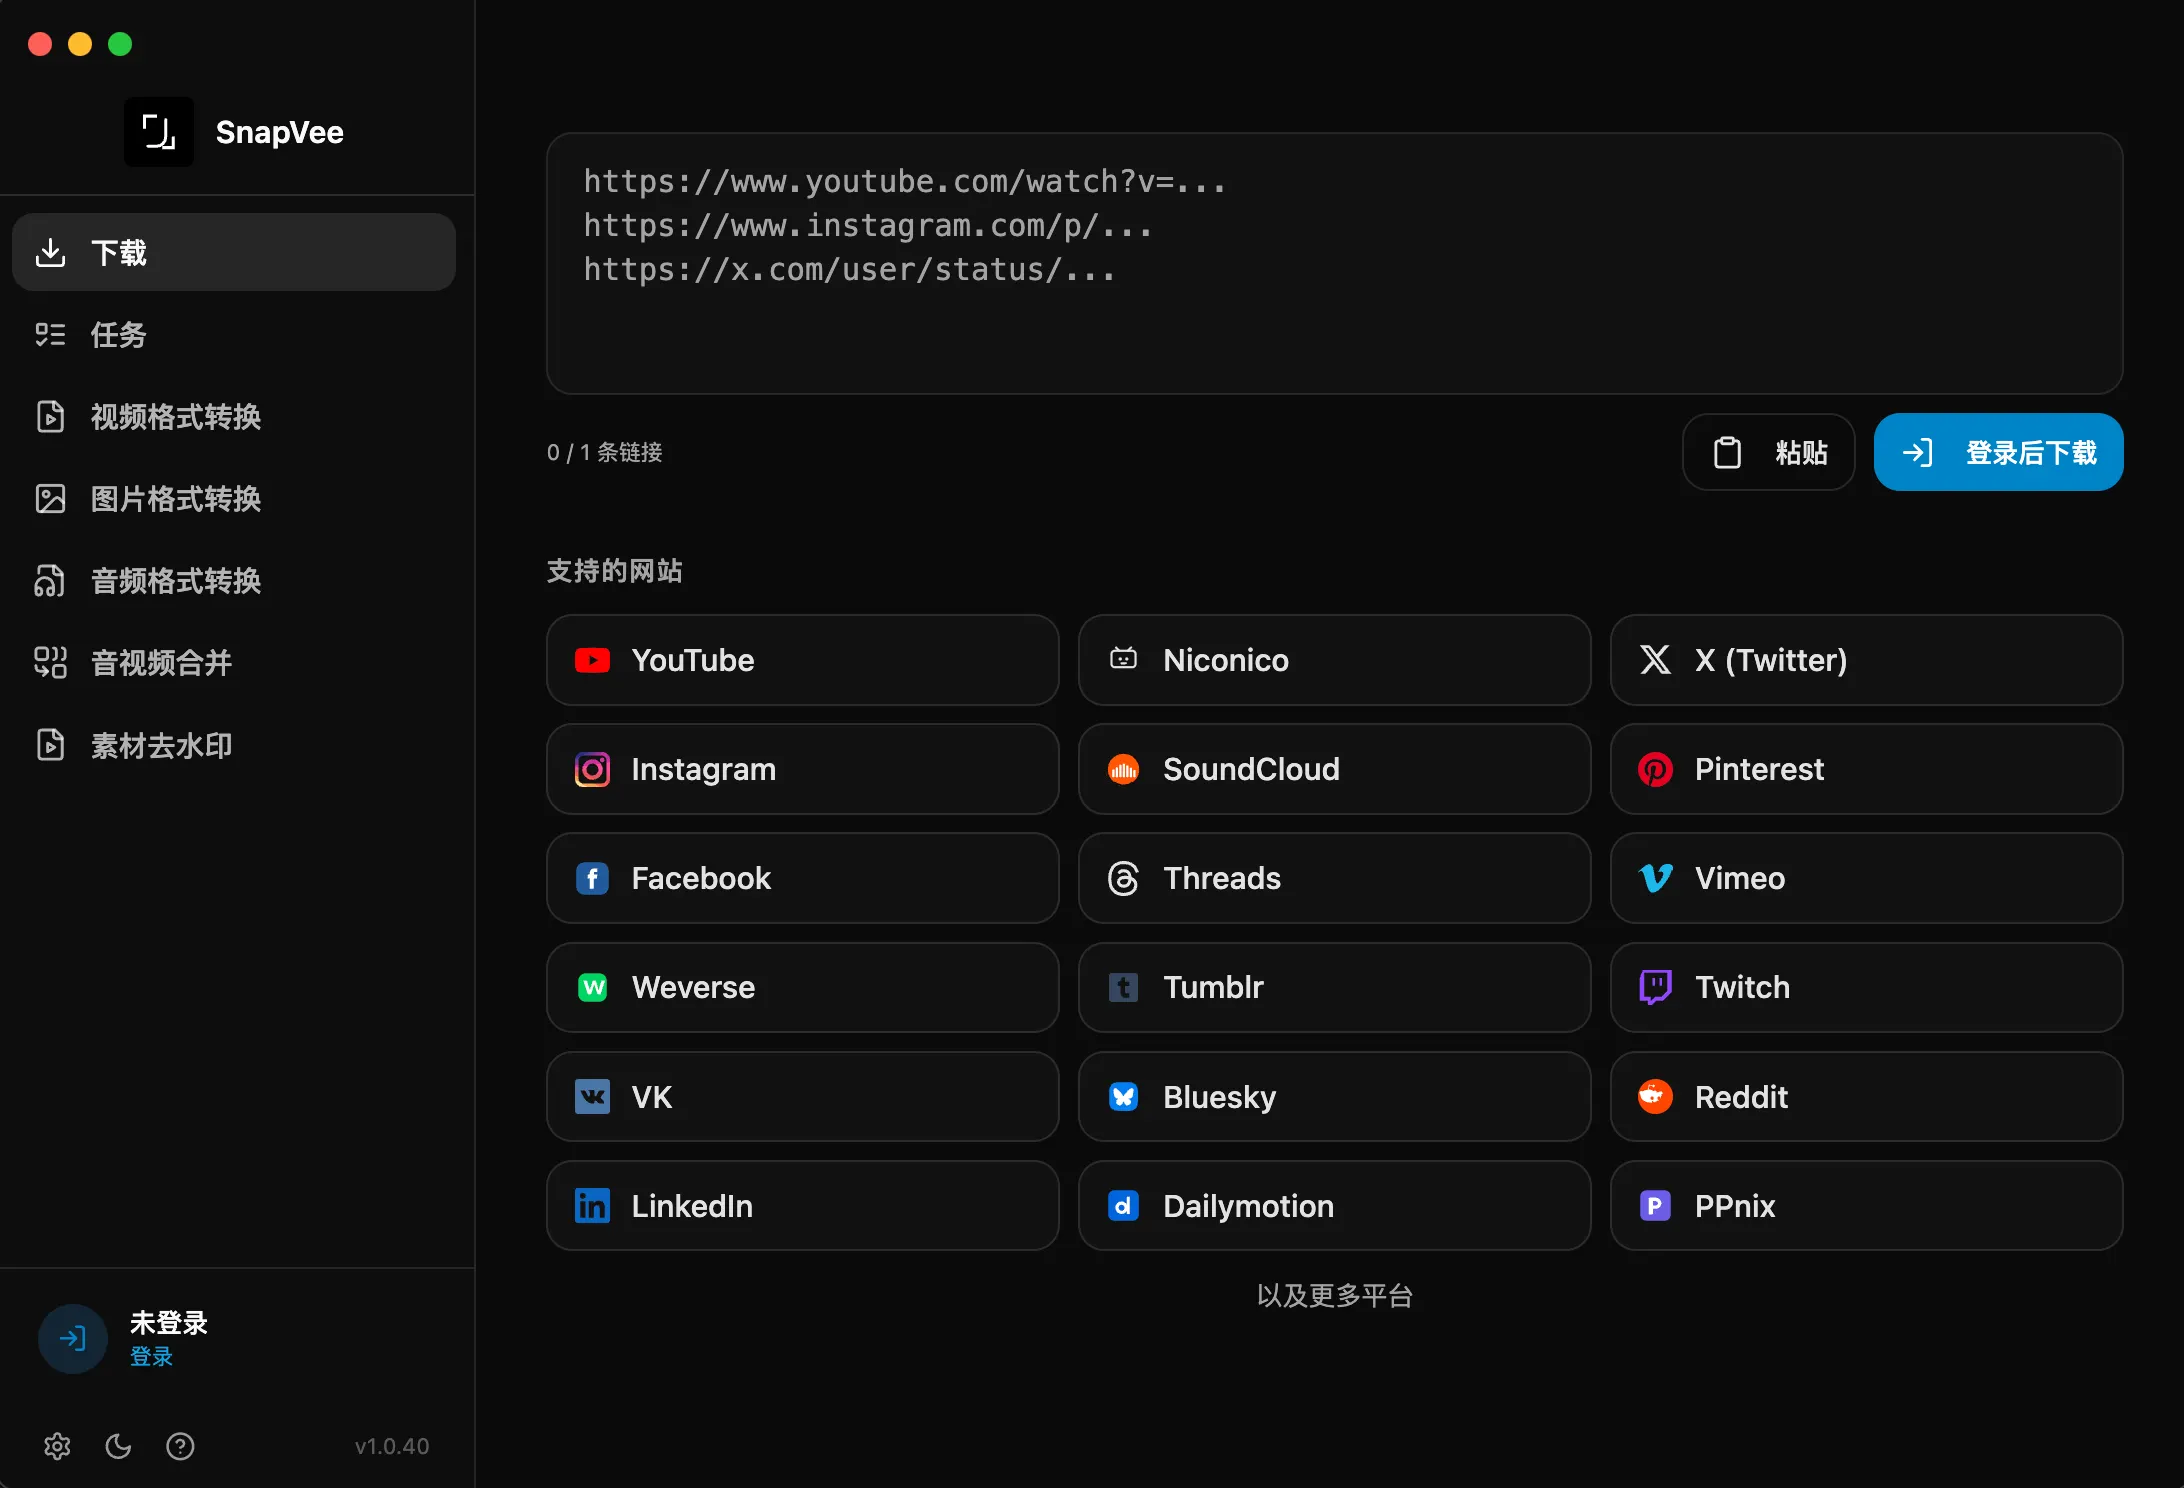Click the Dailymotion logo icon
The height and width of the screenshot is (1488, 2184).
tap(1123, 1205)
